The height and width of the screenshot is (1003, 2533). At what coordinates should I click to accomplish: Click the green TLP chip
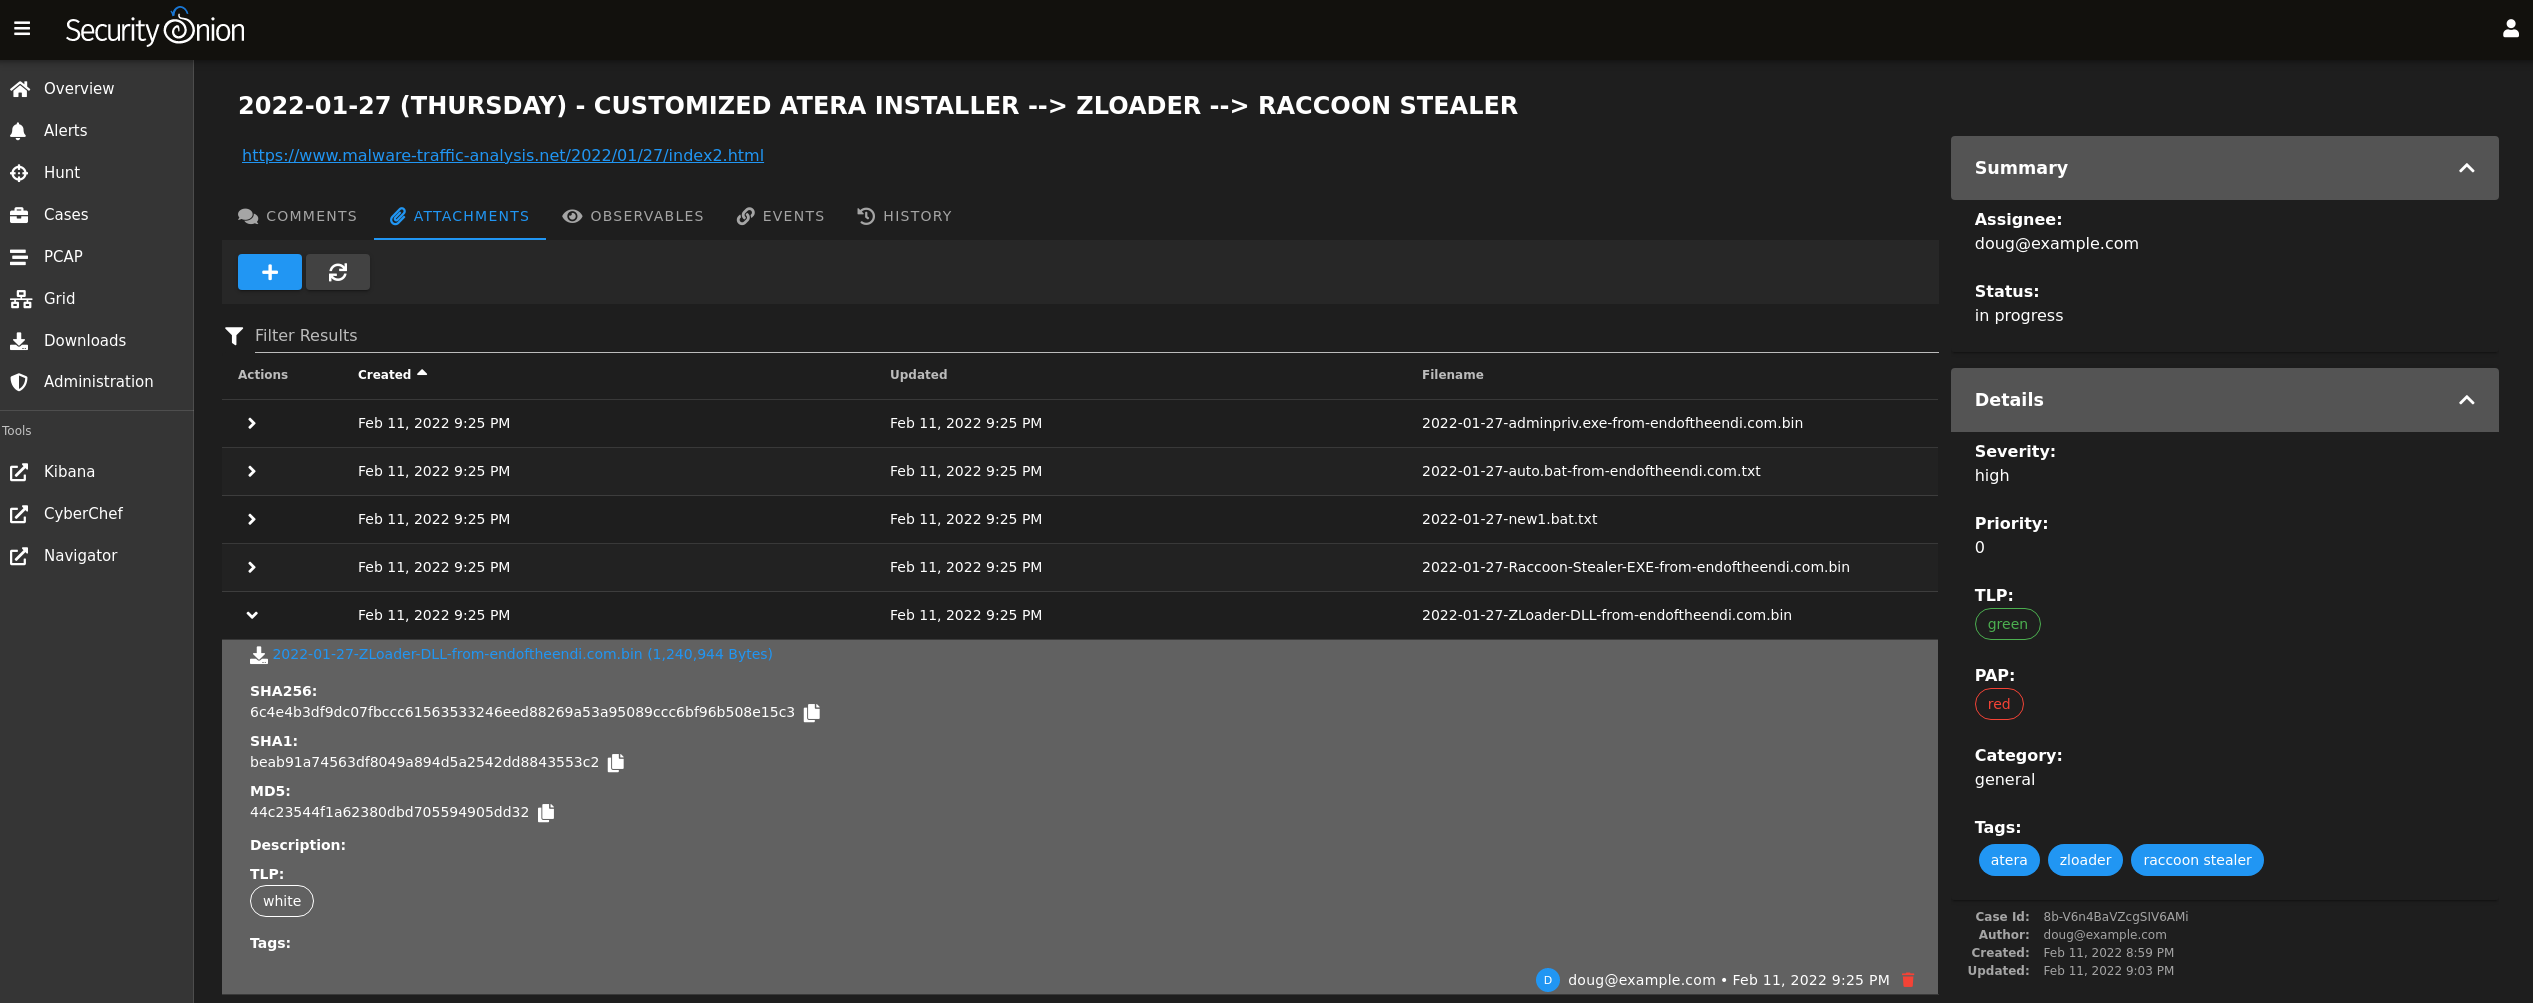pyautogui.click(x=2007, y=624)
